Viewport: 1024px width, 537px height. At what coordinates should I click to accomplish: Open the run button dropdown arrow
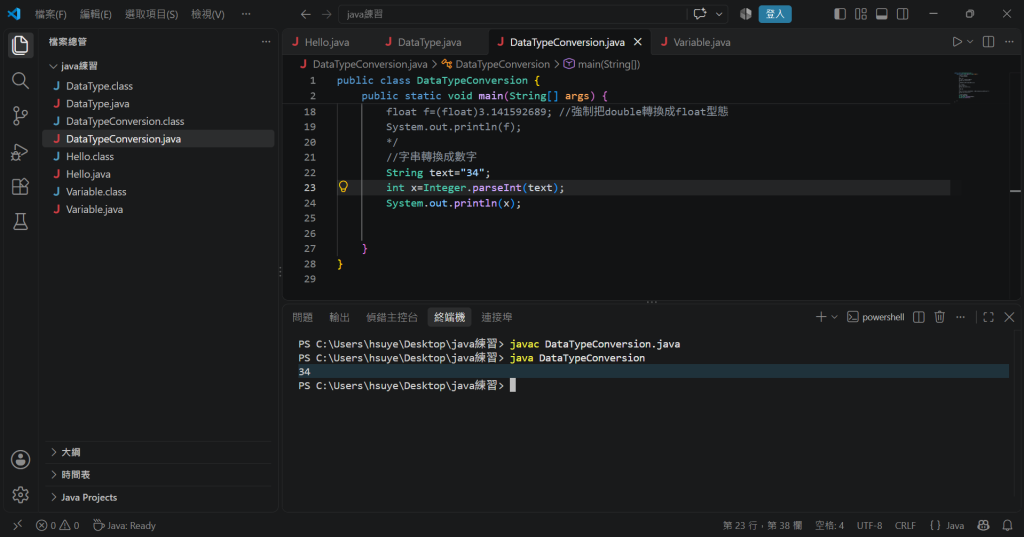pos(970,42)
